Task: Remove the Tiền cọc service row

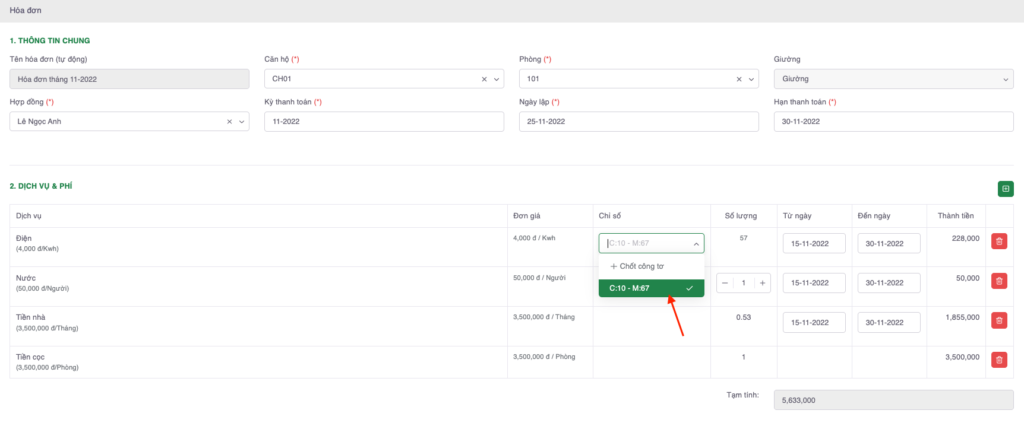Action: 998,360
